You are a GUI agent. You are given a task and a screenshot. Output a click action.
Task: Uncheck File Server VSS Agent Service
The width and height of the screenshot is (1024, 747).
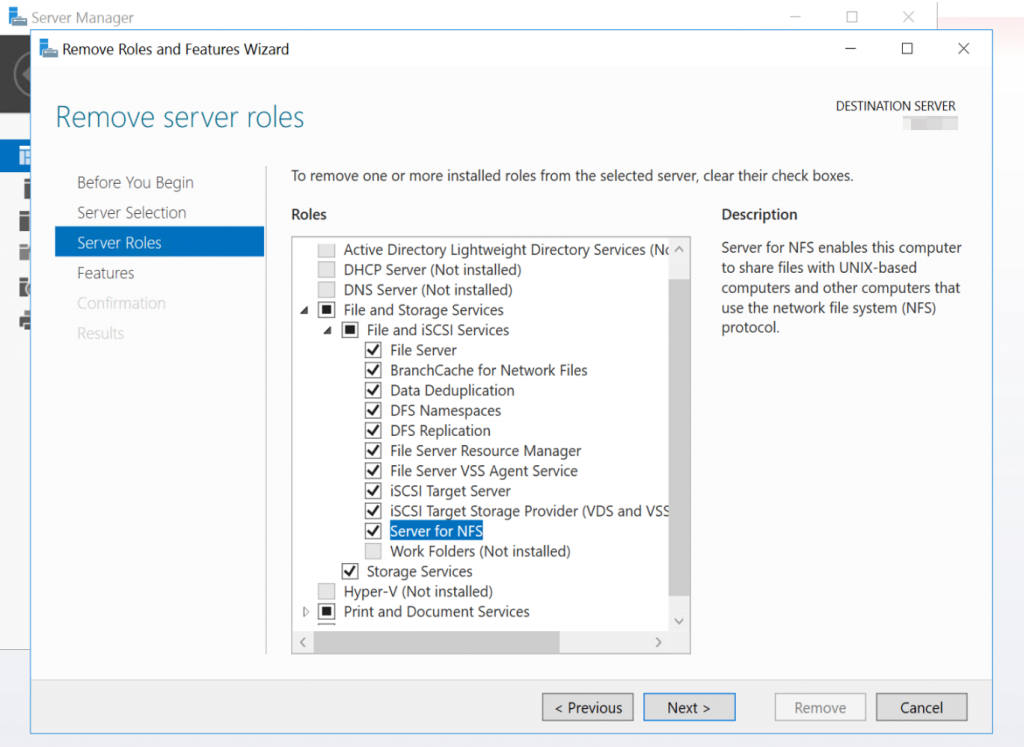point(373,471)
